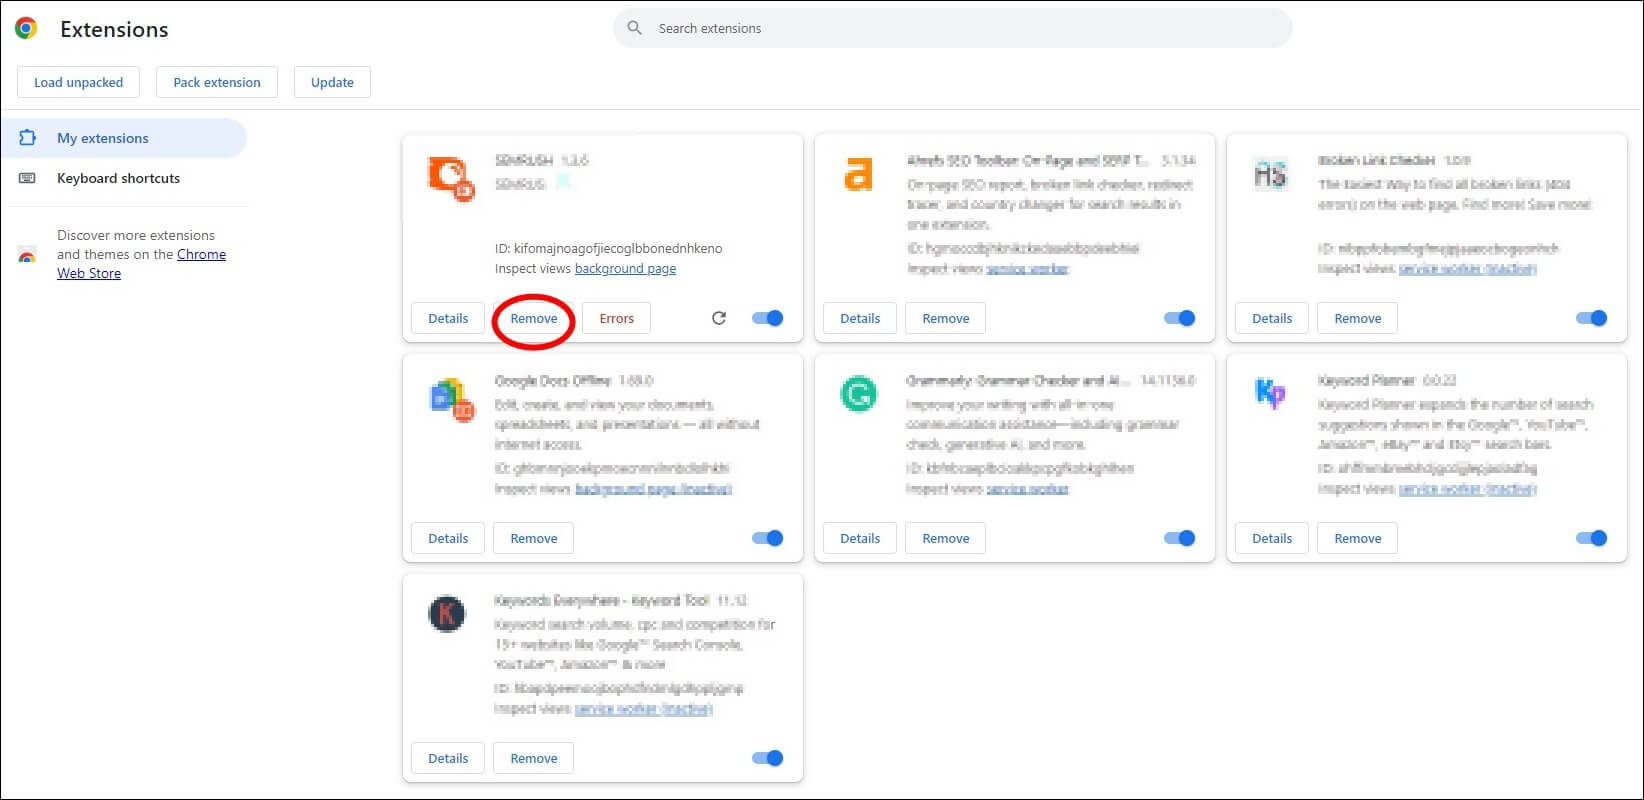Open Details for Google Docs Offline

(x=448, y=538)
